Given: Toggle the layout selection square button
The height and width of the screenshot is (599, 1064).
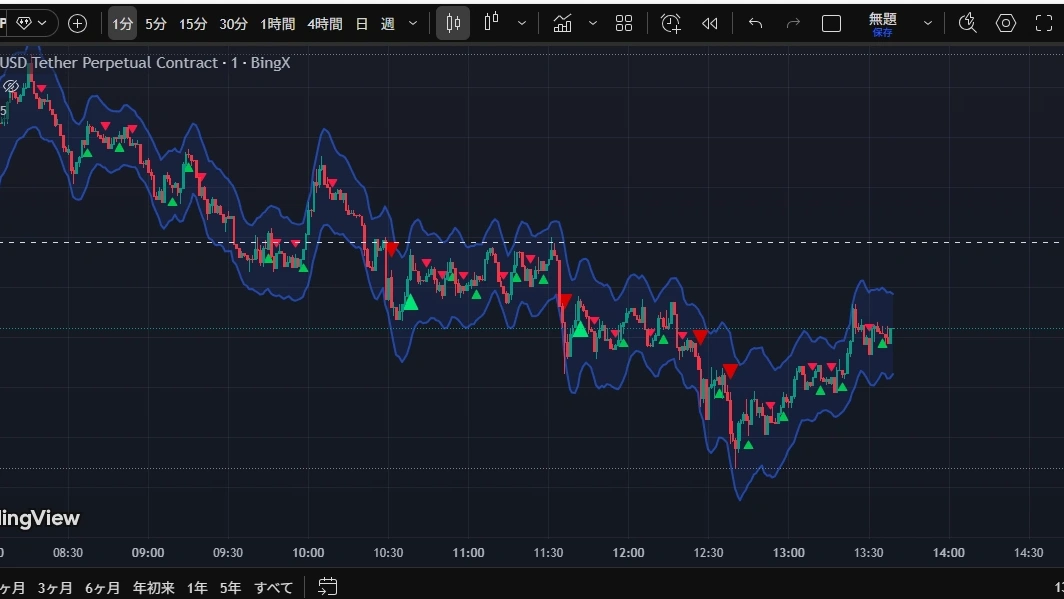Looking at the screenshot, I should pyautogui.click(x=831, y=23).
